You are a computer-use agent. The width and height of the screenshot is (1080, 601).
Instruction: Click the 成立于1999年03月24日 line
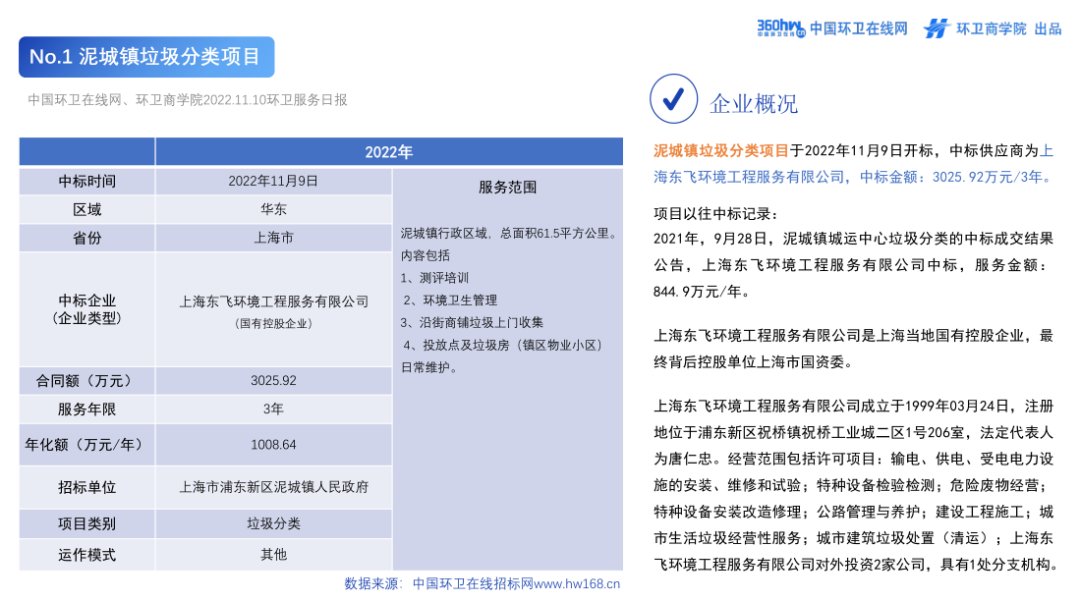pyautogui.click(x=853, y=406)
